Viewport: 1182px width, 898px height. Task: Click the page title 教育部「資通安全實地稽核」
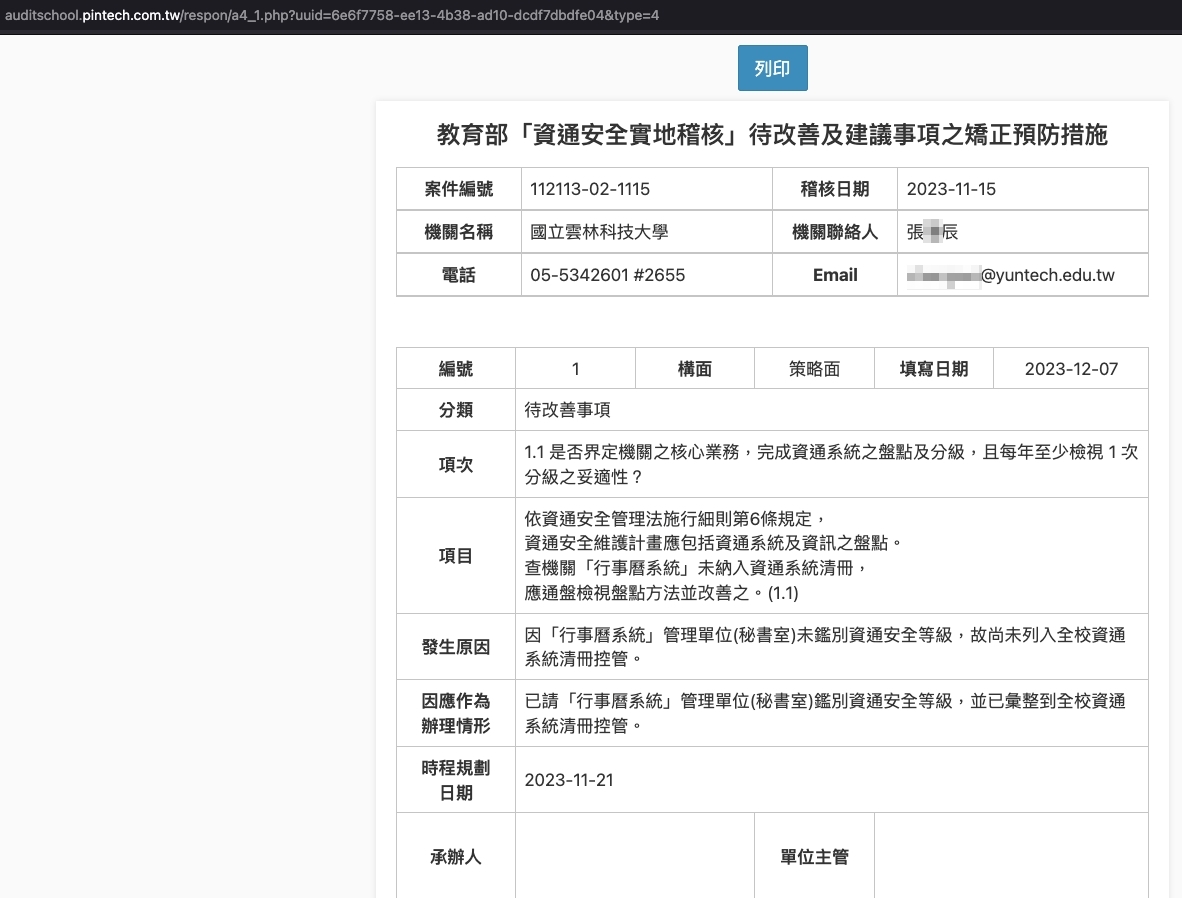772,135
